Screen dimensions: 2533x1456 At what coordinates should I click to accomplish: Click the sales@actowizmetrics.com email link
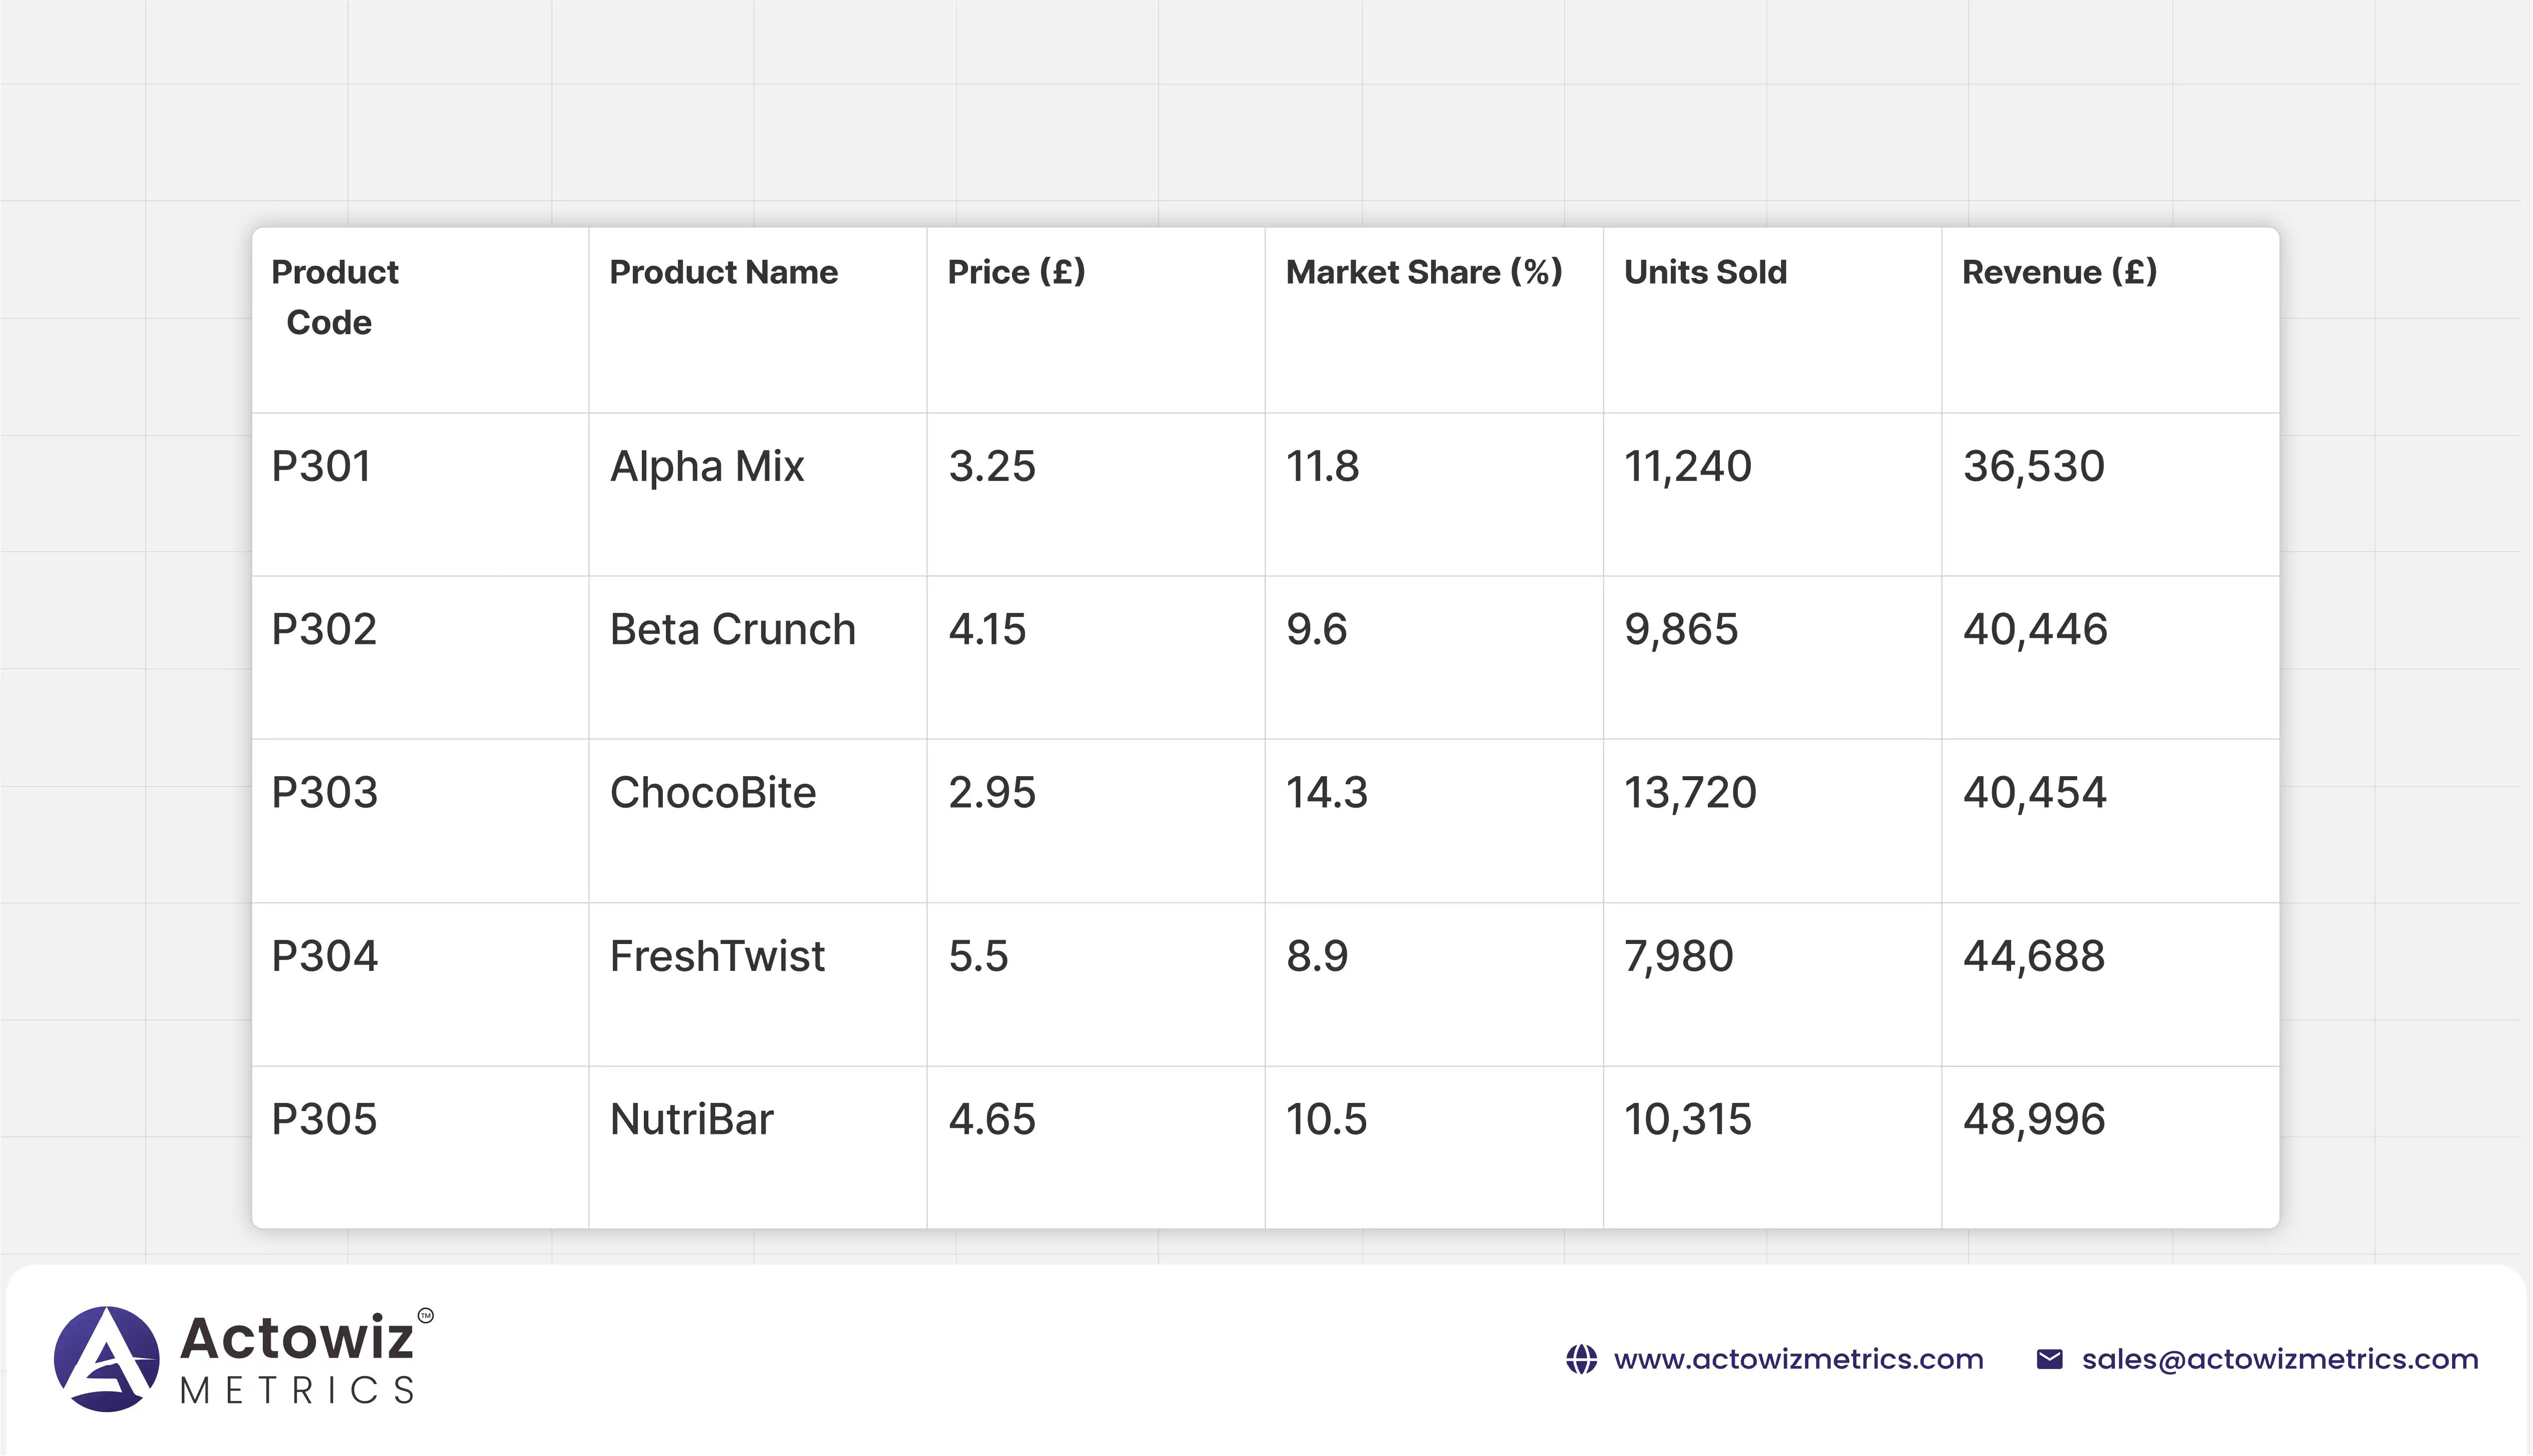pos(2280,1360)
